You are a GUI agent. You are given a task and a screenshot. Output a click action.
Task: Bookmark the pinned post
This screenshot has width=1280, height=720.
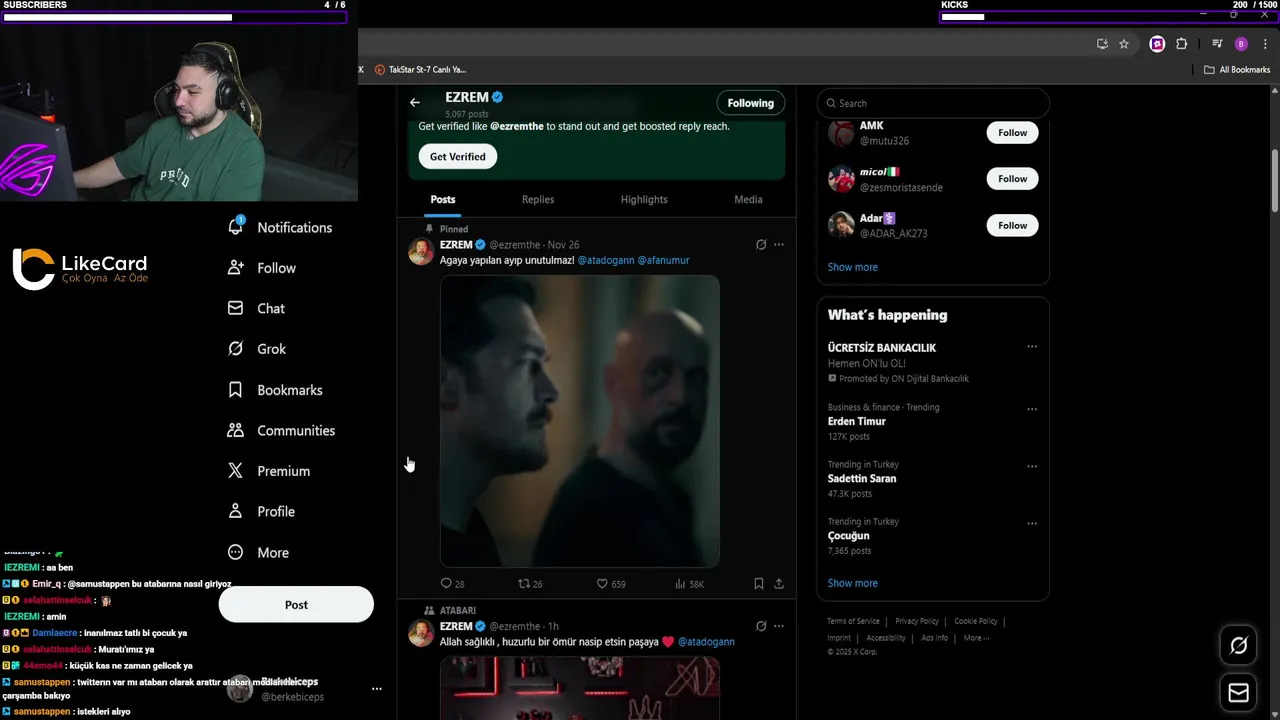[x=758, y=583]
